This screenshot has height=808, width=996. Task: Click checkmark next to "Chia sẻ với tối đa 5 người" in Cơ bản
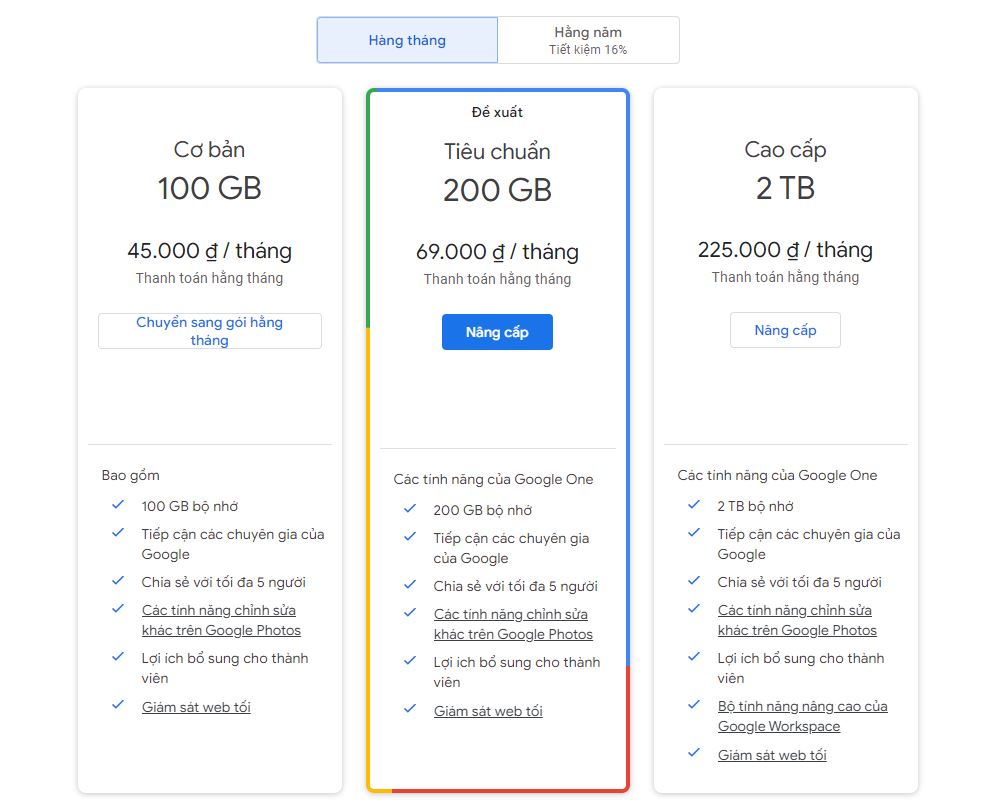pyautogui.click(x=118, y=582)
